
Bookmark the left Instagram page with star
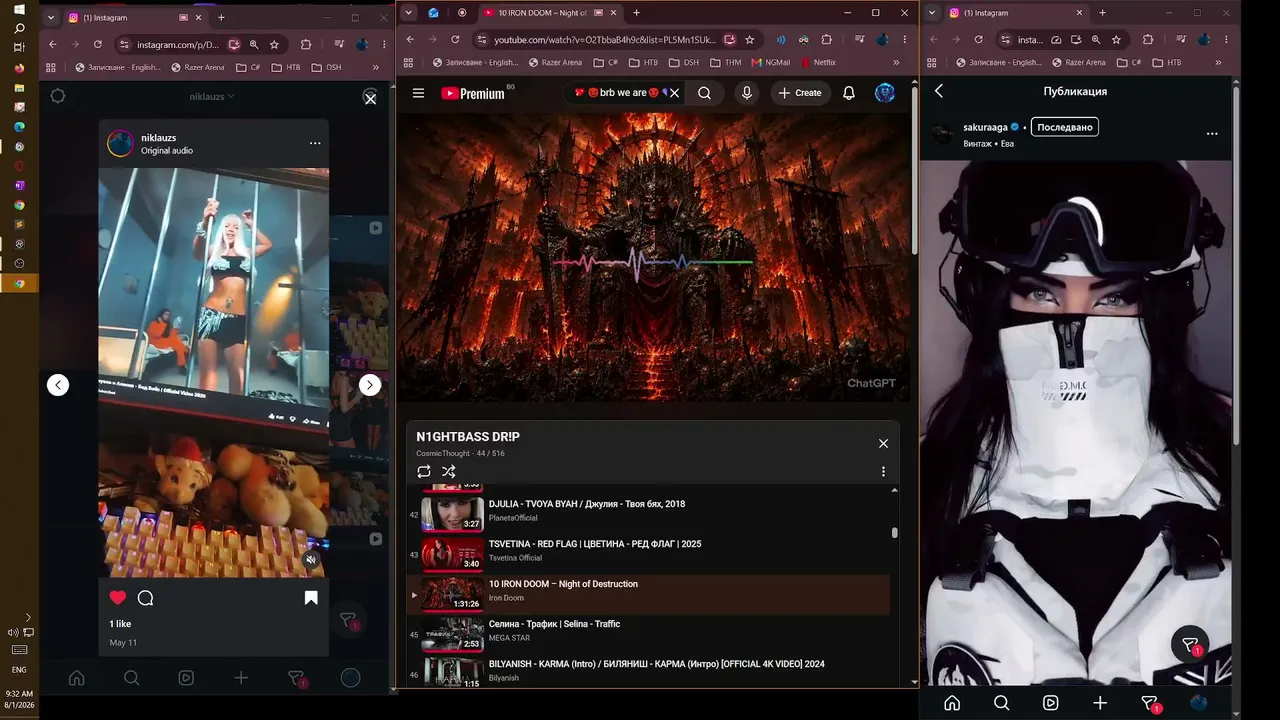[274, 44]
